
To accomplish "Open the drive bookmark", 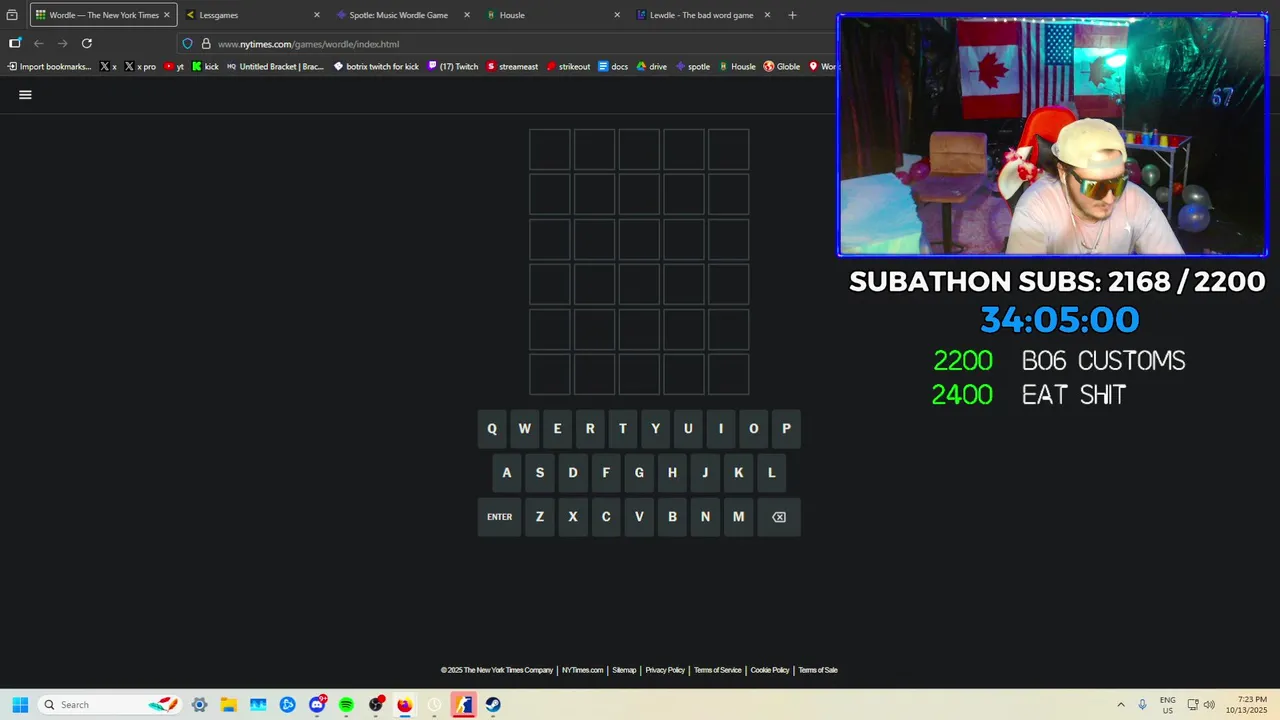I will click(x=651, y=67).
